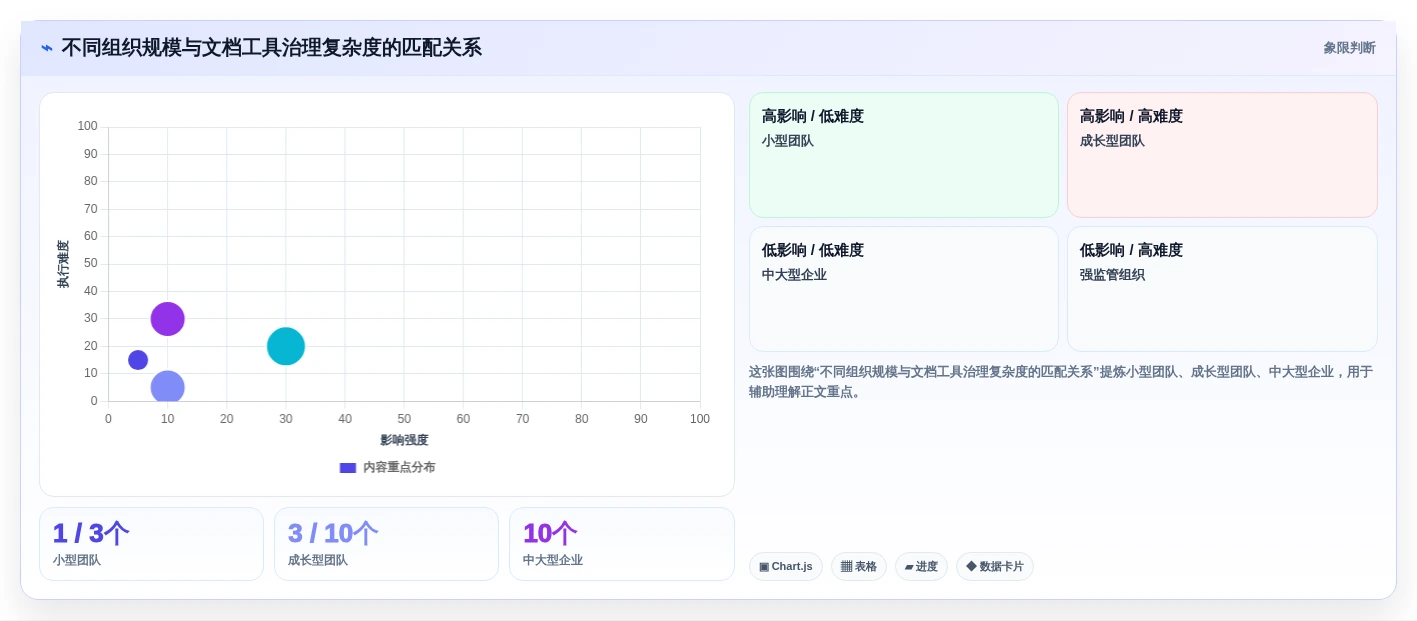Click the 进度 tag chip
This screenshot has height=621, width=1417.
point(921,567)
